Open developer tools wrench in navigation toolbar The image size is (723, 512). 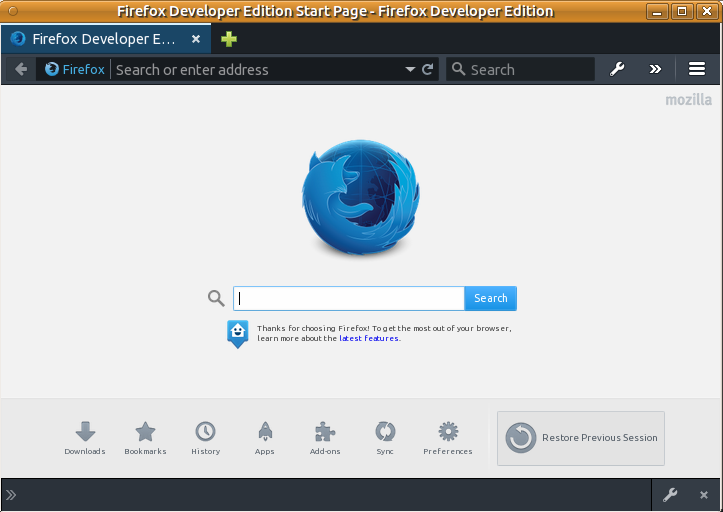click(x=617, y=69)
